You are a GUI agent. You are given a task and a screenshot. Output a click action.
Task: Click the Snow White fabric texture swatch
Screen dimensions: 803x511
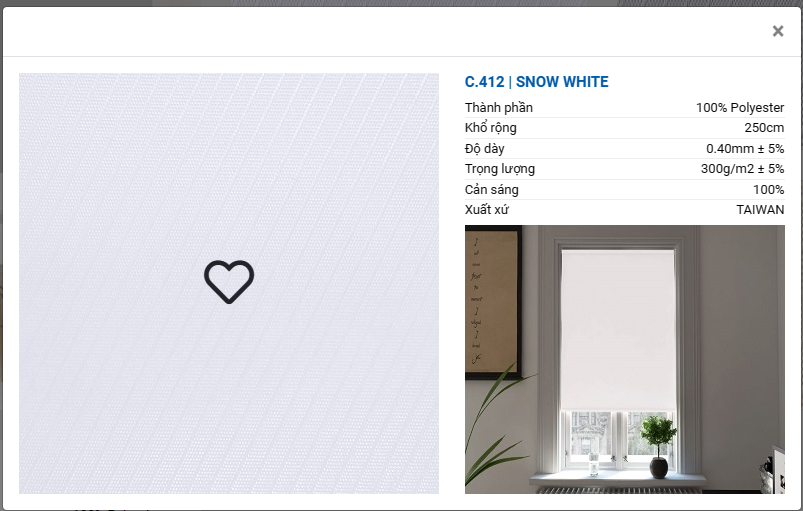click(229, 283)
